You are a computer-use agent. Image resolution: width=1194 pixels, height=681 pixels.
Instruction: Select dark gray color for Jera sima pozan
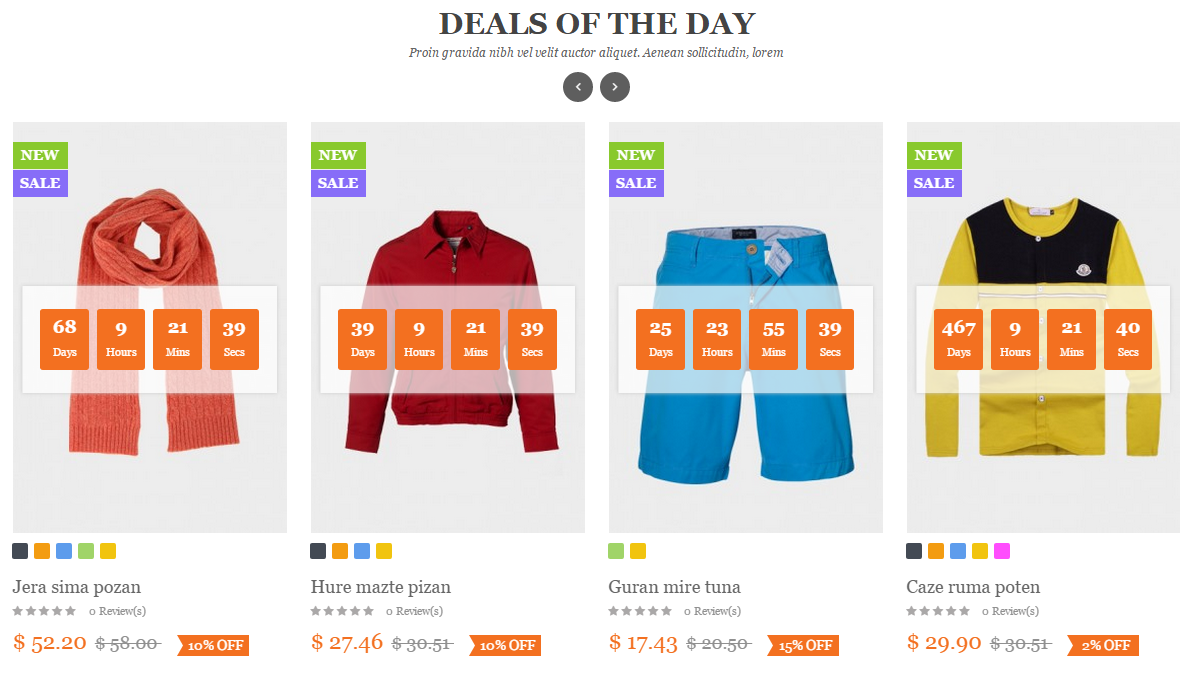tap(20, 551)
